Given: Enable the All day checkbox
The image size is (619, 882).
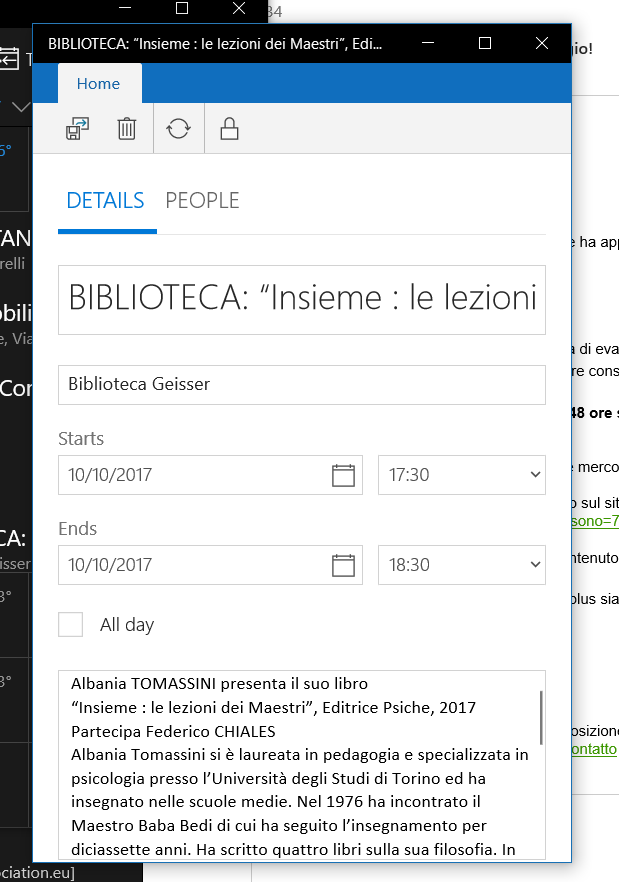Looking at the screenshot, I should point(71,625).
